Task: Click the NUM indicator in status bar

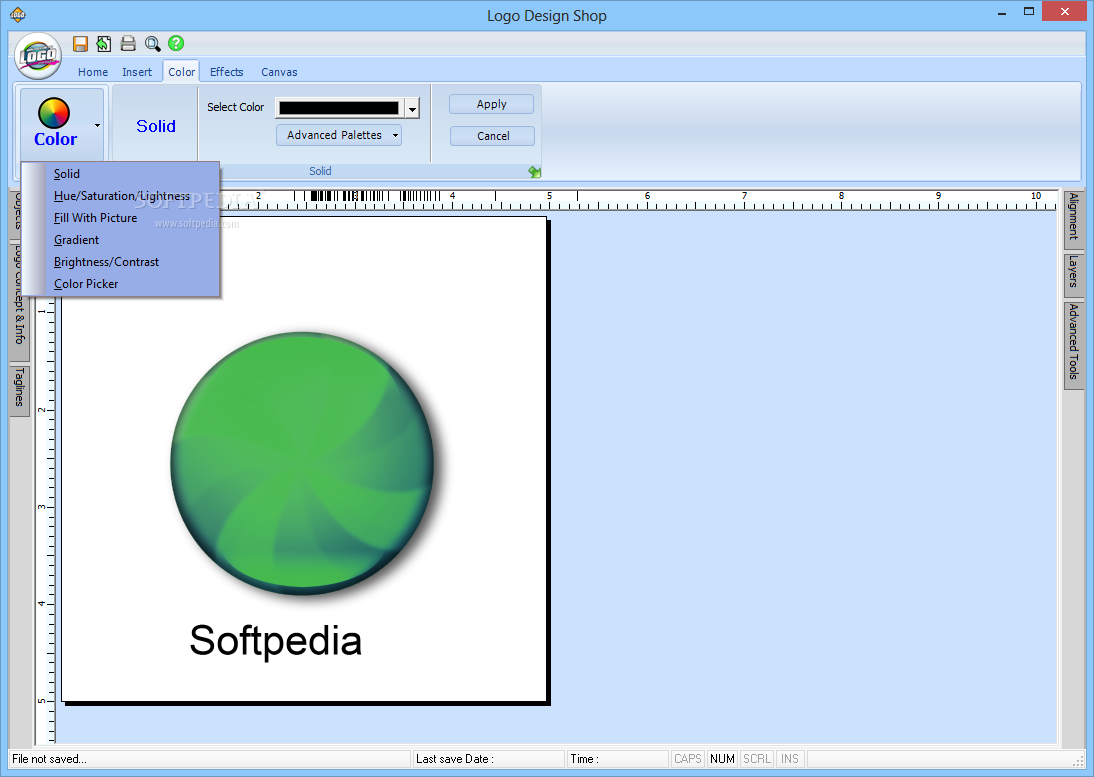Action: click(722, 759)
